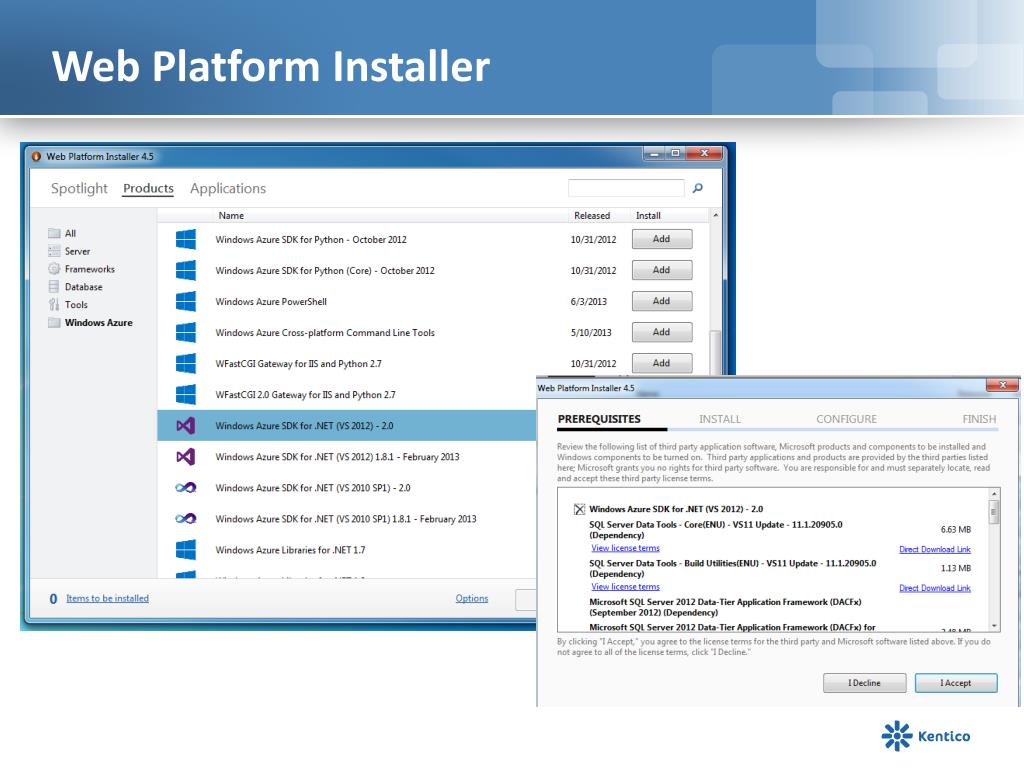Click icon for WFastCGI 2.0 Gateway

click(186, 394)
